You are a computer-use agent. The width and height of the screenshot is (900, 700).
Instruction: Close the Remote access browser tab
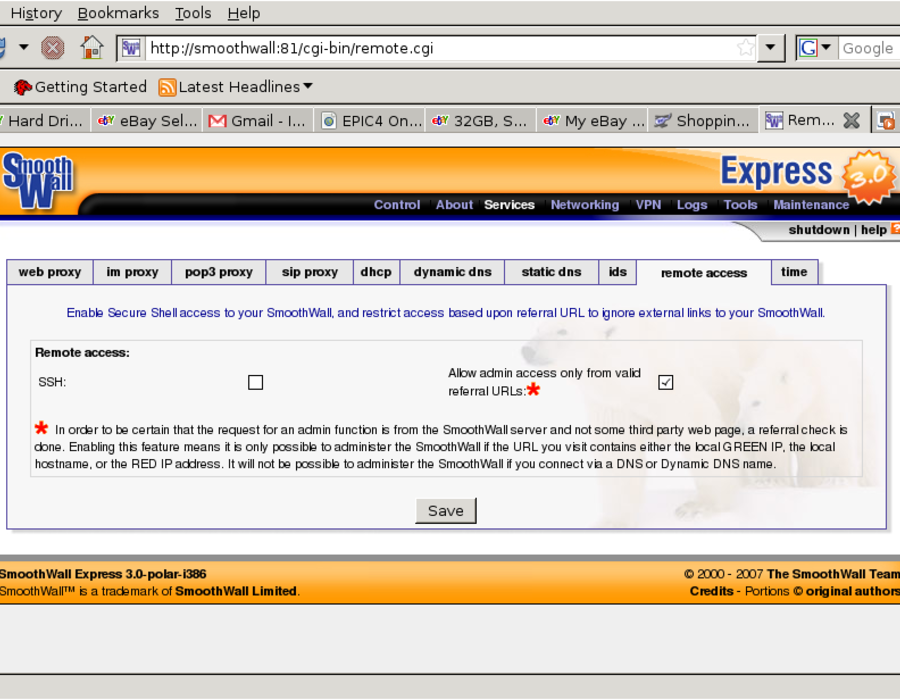click(851, 120)
